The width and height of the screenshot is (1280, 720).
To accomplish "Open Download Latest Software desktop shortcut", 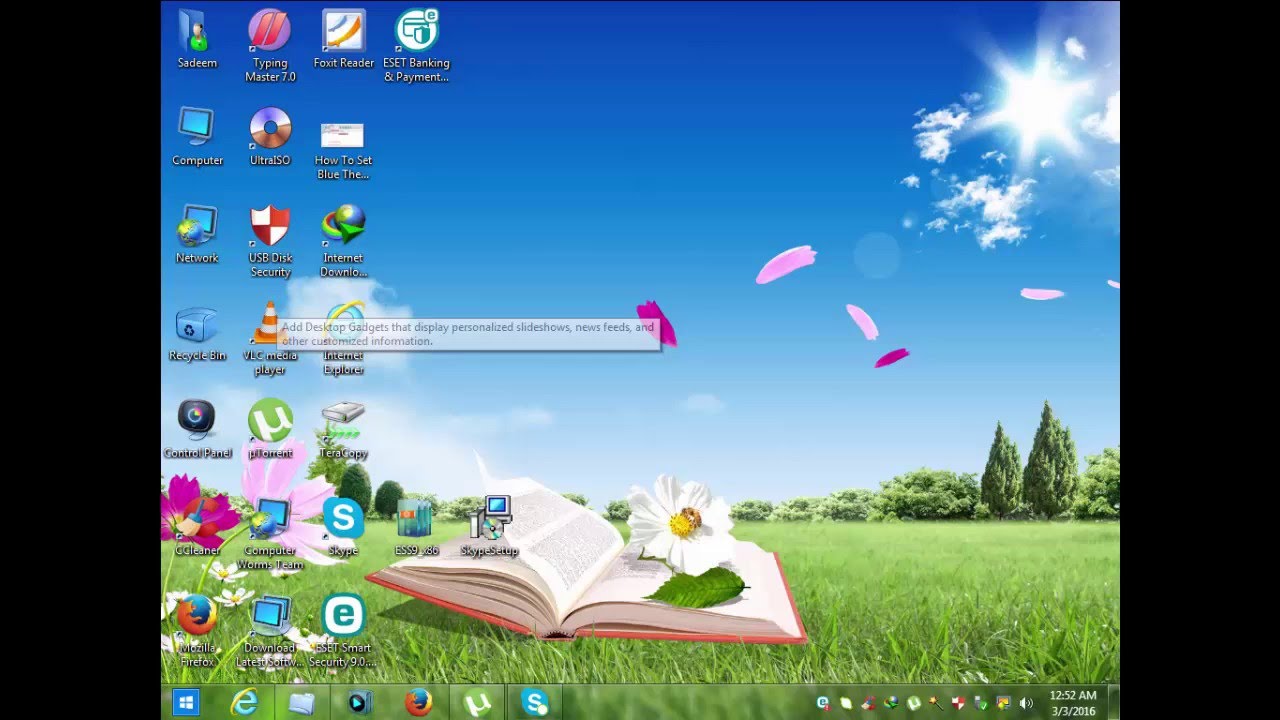I will click(x=270, y=631).
